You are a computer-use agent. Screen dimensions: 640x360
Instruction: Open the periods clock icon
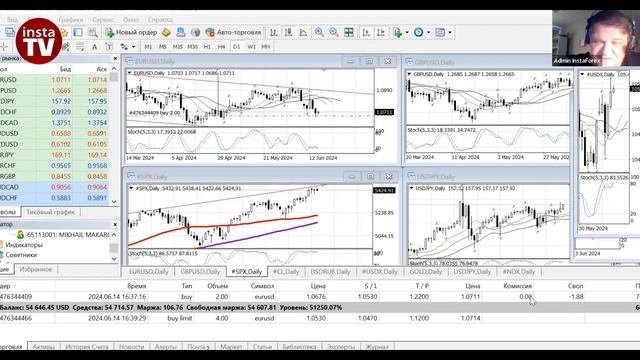pyautogui.click(x=418, y=32)
